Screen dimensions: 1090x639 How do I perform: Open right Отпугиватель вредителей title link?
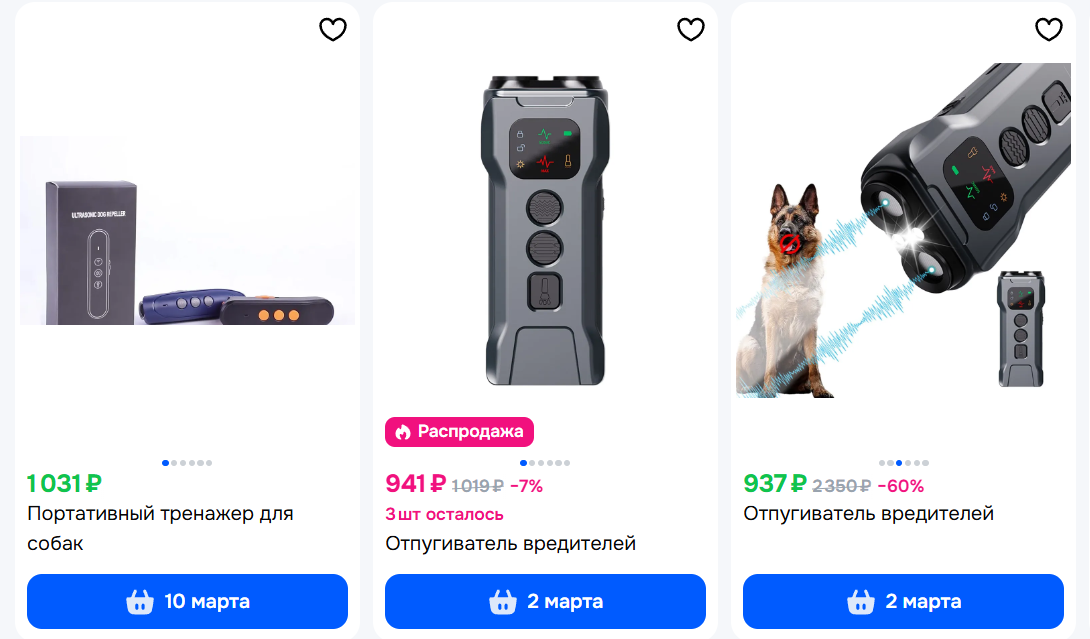[x=868, y=514]
